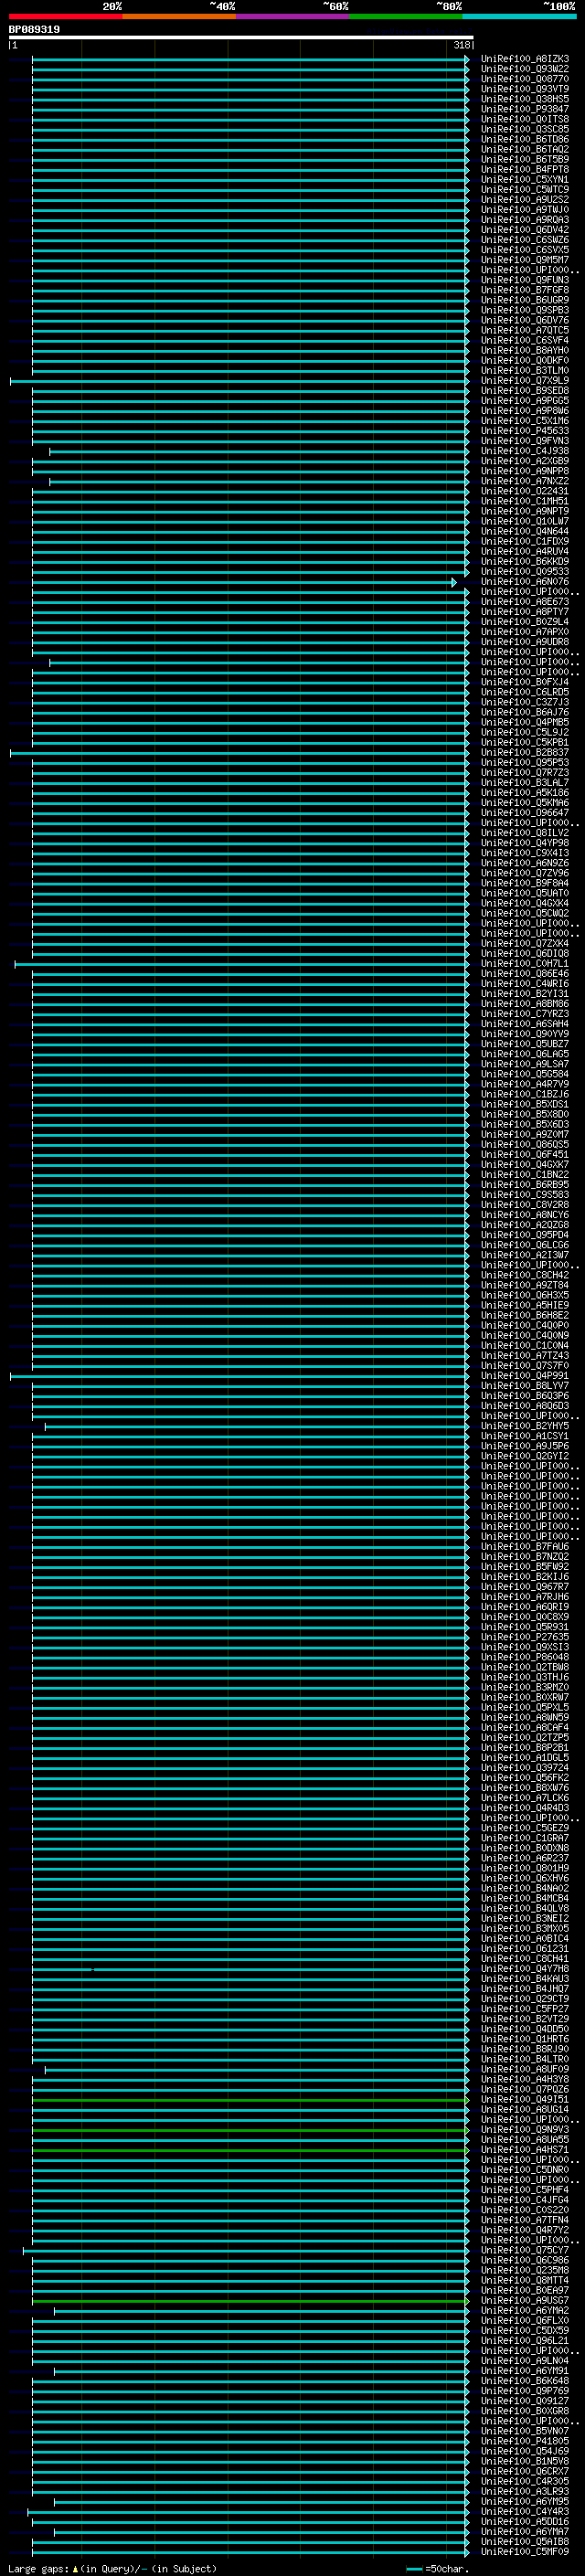
Task: Select the cyan ~100% identity legend bar
Action: [519, 16]
